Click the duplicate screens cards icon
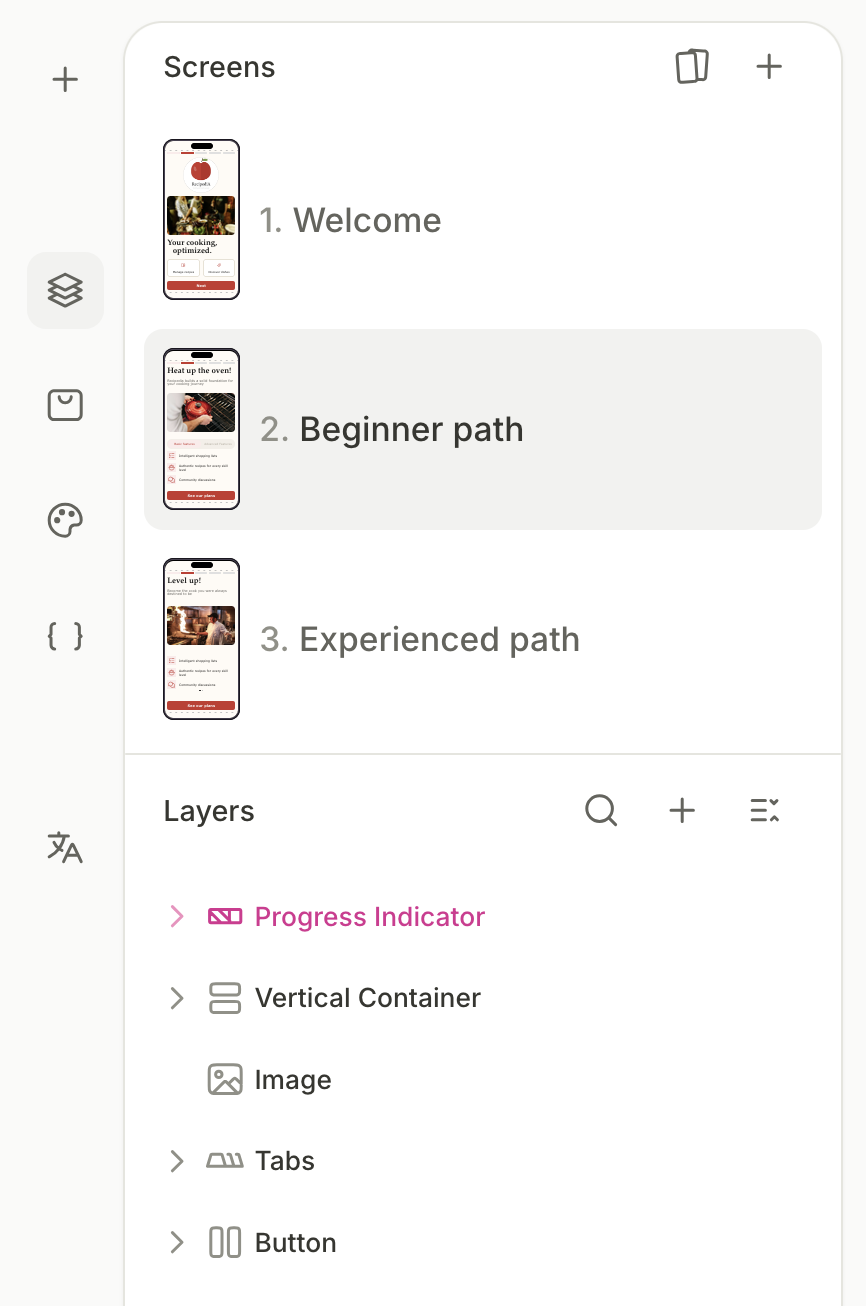Viewport: 866px width, 1306px height. point(692,67)
